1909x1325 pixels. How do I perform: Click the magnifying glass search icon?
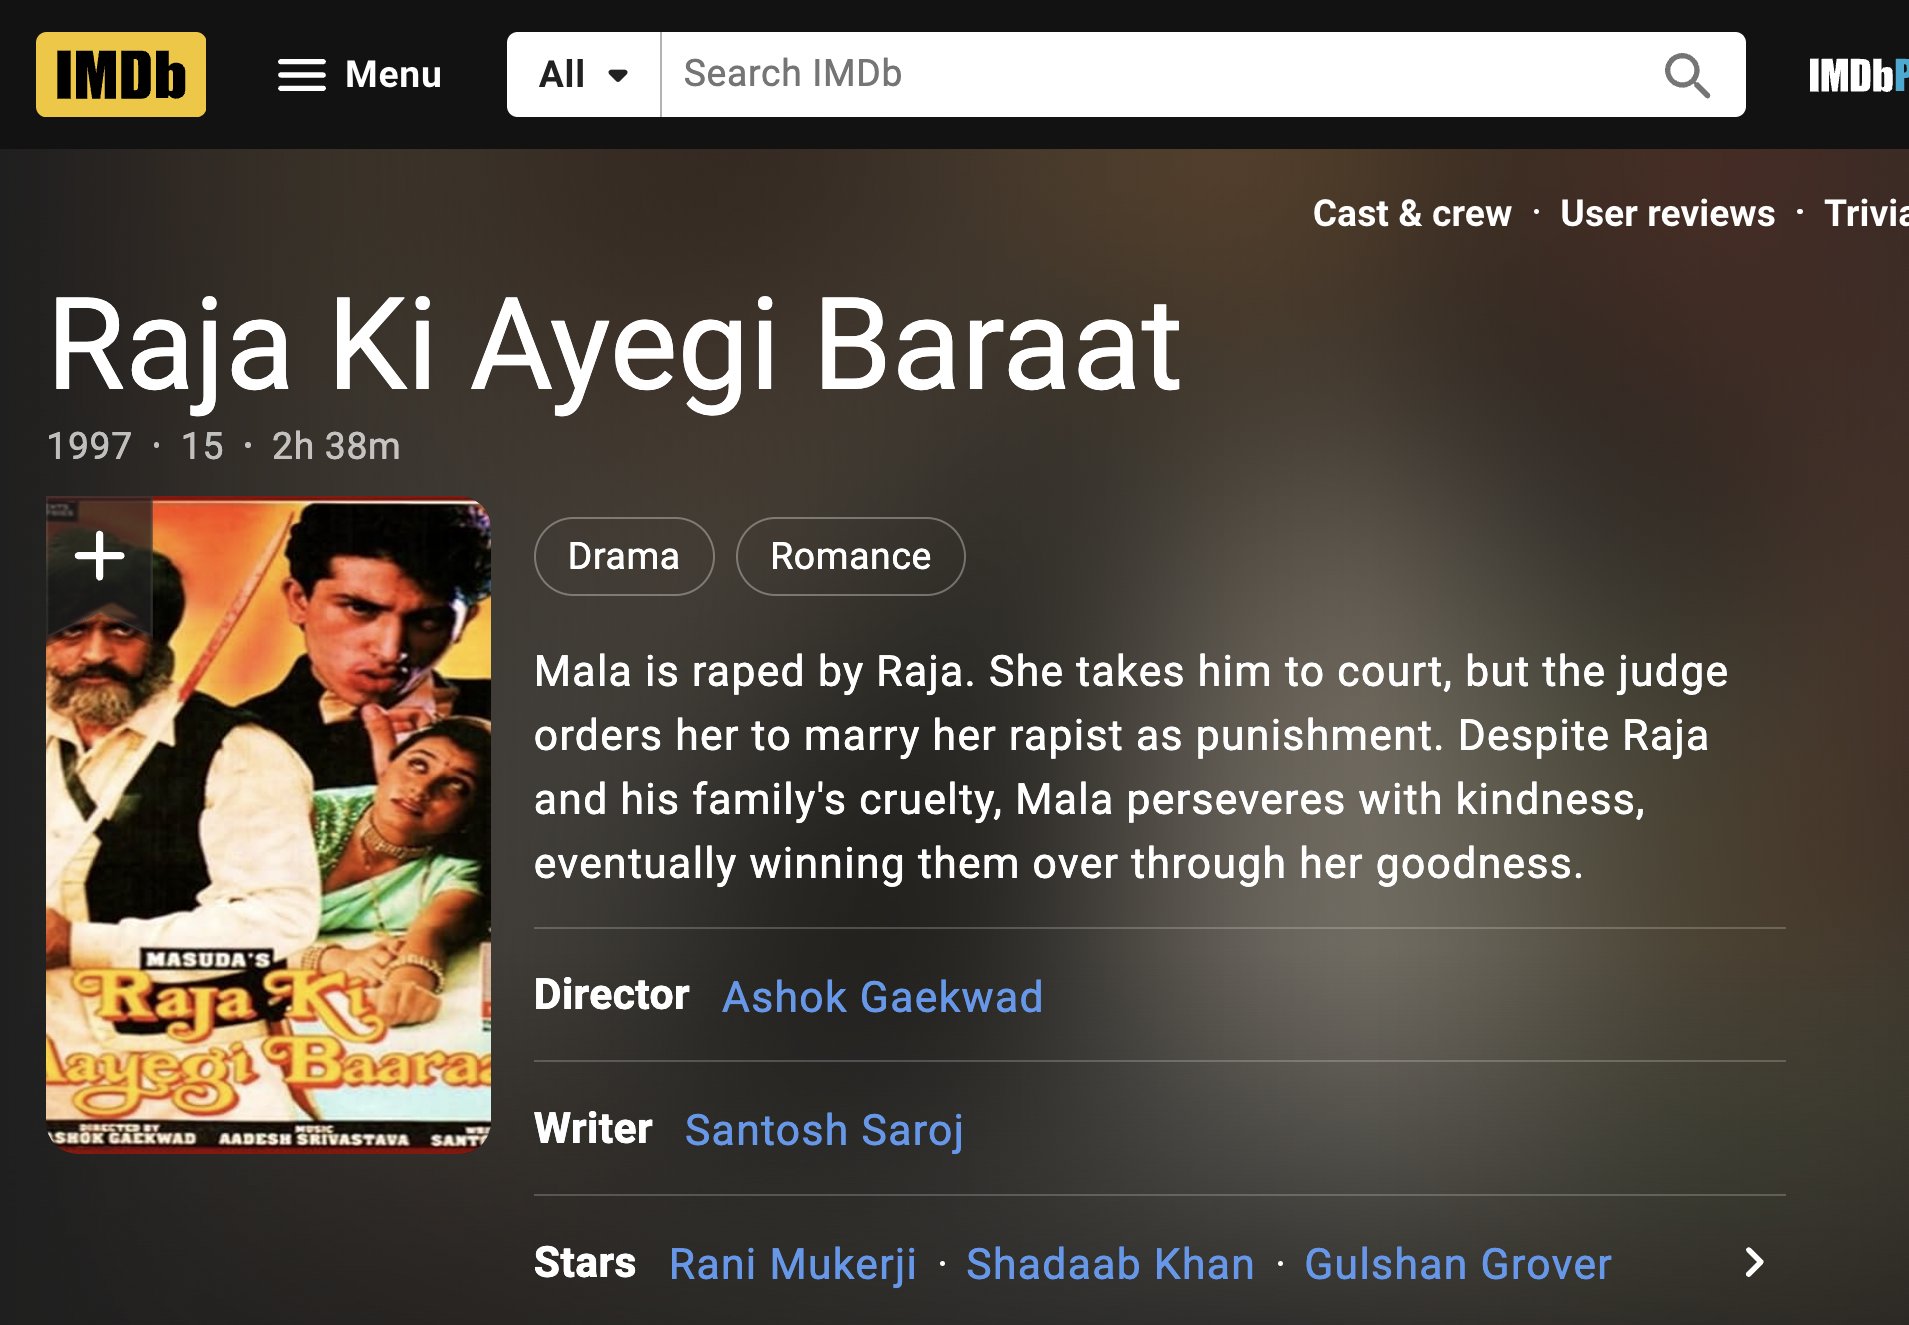(1686, 75)
